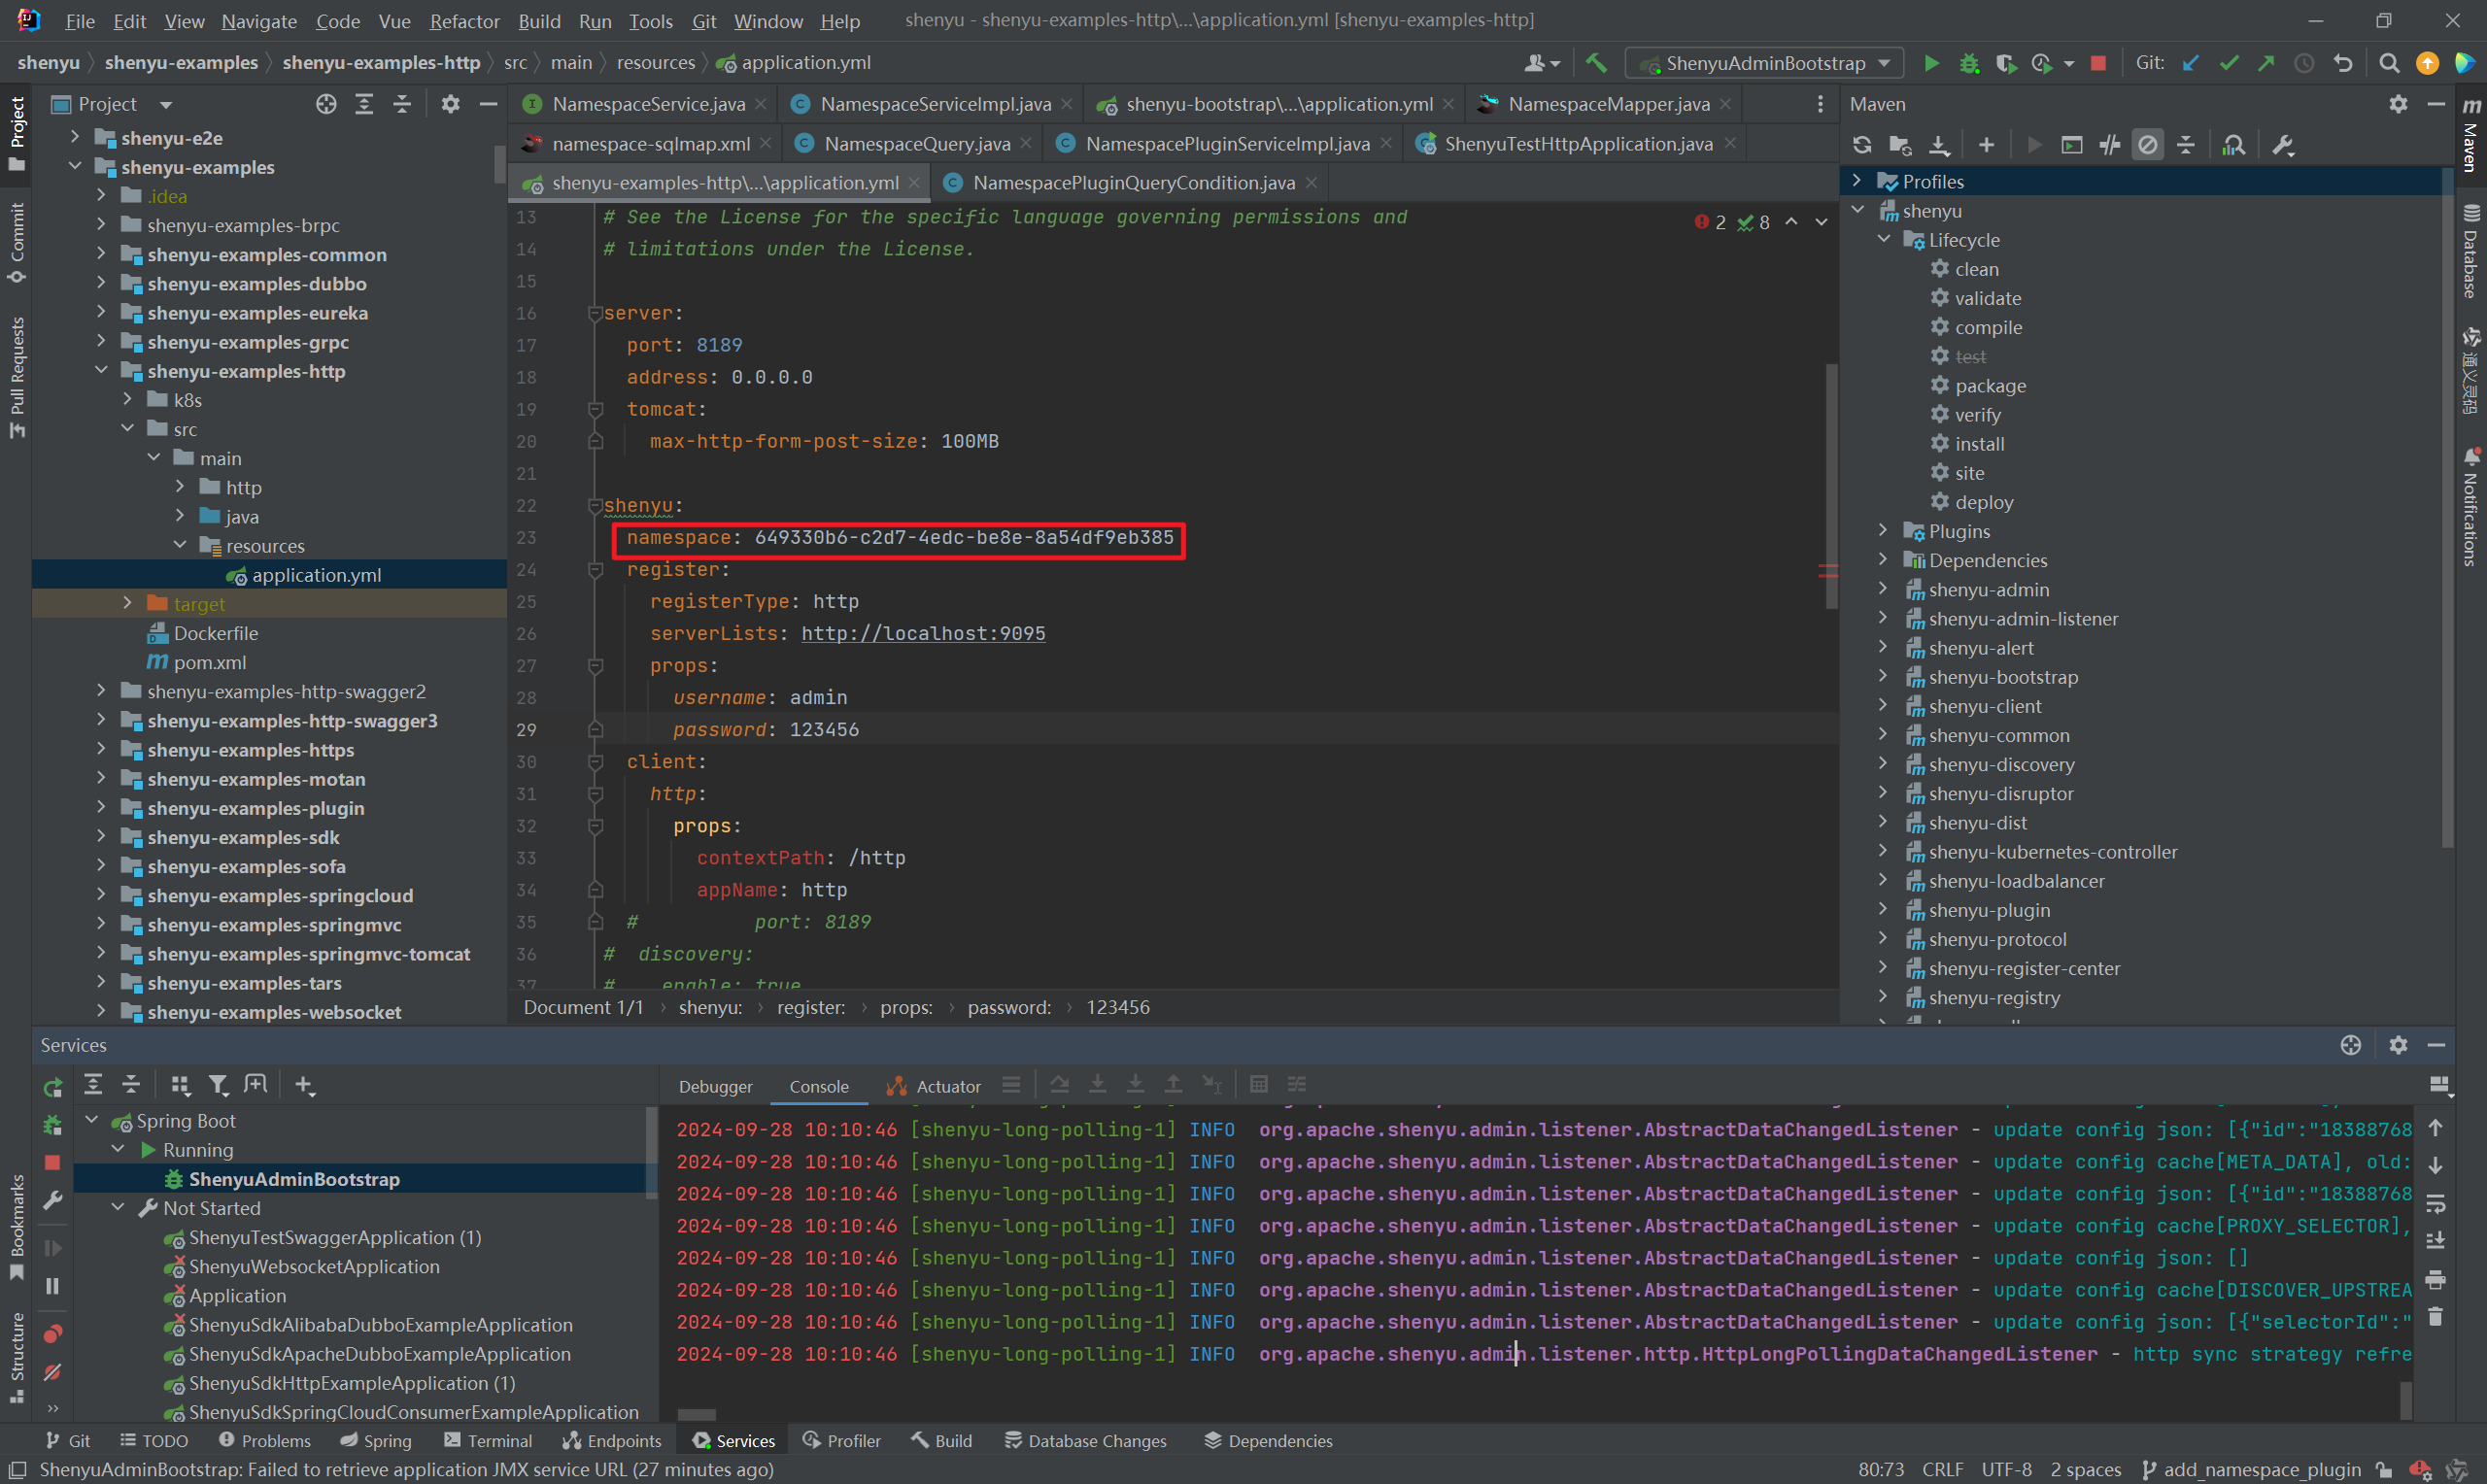Reload all Maven projects
This screenshot has width=2487, height=1484.
[1862, 145]
